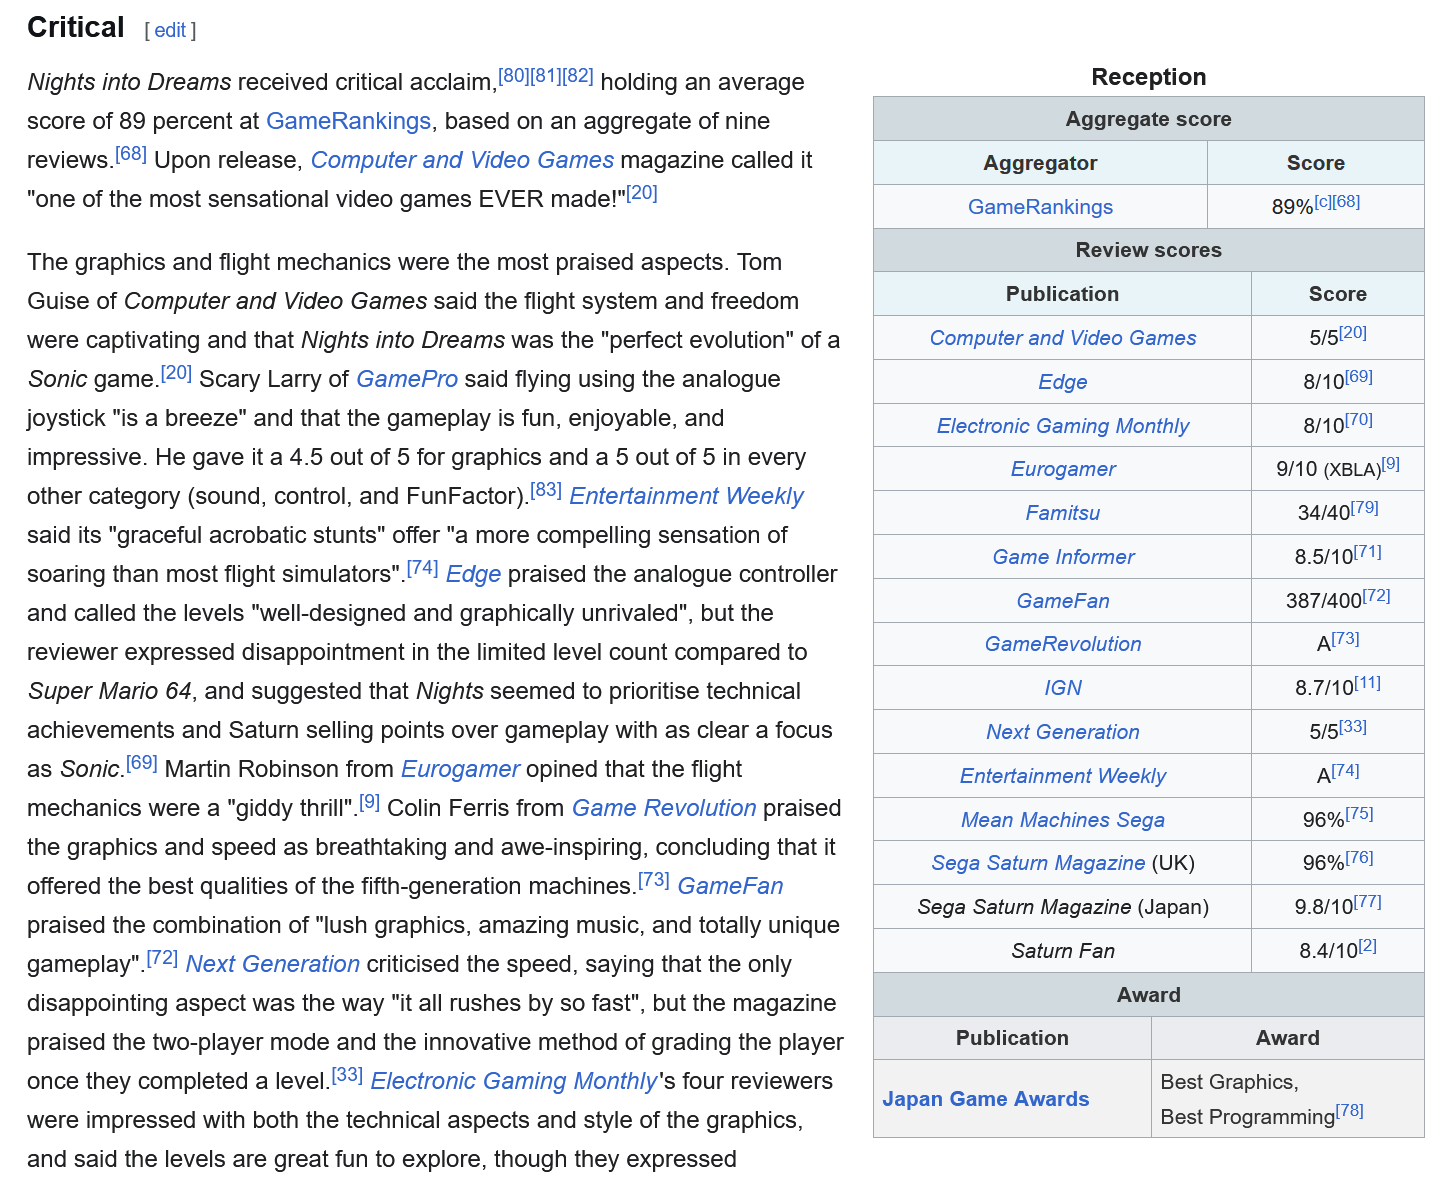Click Next Generation link in the paragraph
This screenshot has width=1443, height=1178.
(273, 964)
